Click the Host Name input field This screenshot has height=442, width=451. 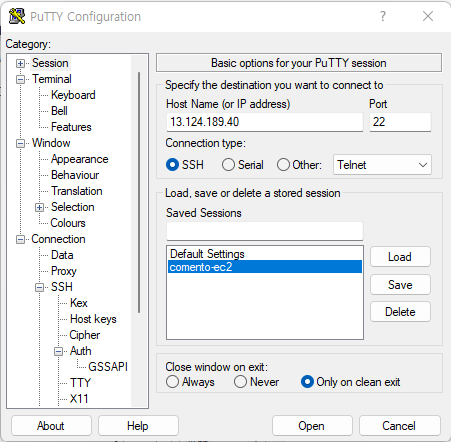click(x=265, y=122)
